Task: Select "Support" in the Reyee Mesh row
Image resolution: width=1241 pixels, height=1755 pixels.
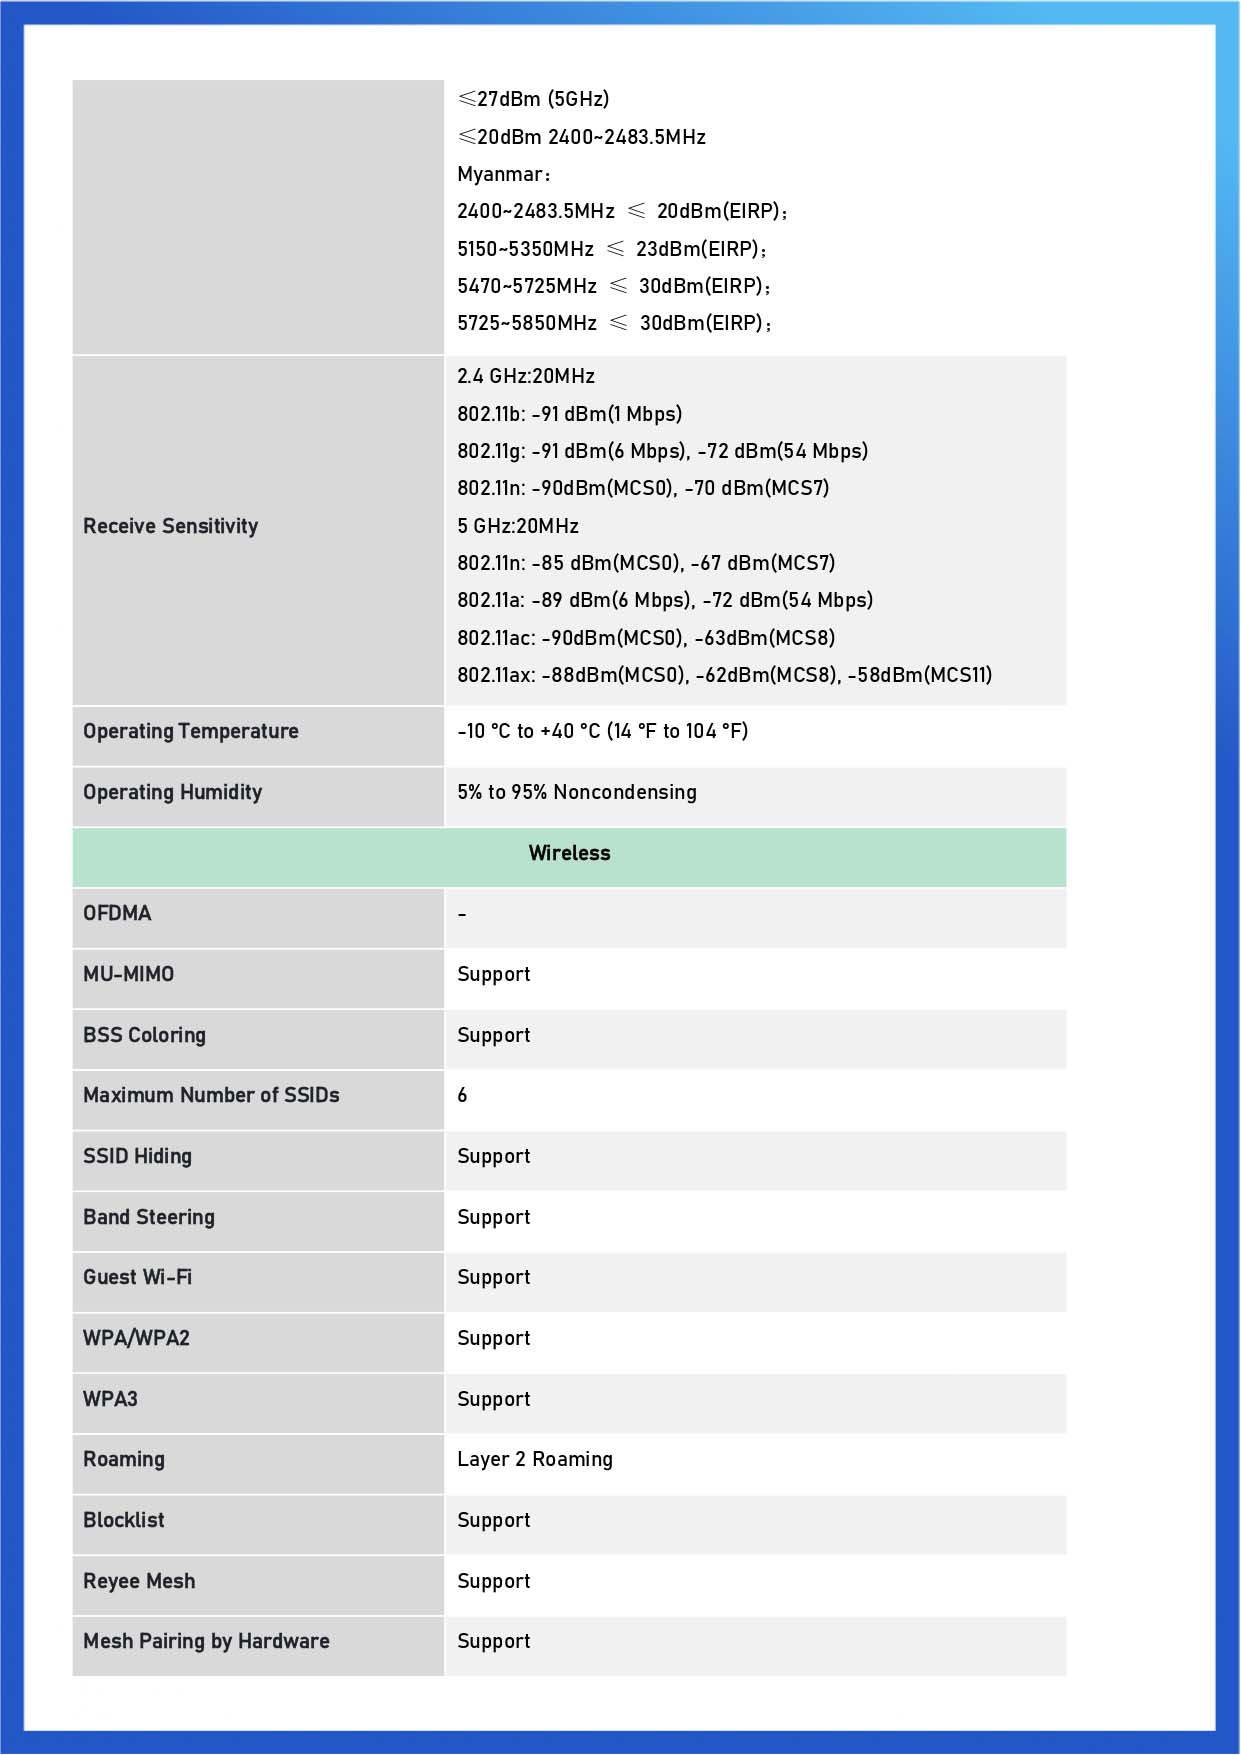Action: coord(494,1581)
